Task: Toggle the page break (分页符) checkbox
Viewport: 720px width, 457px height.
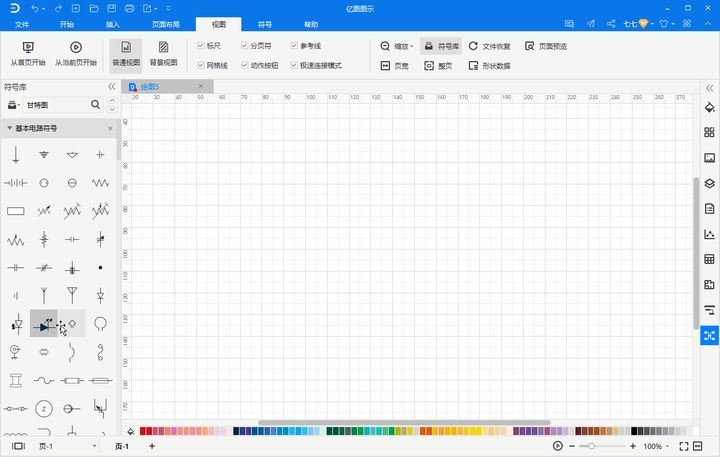Action: [245, 45]
